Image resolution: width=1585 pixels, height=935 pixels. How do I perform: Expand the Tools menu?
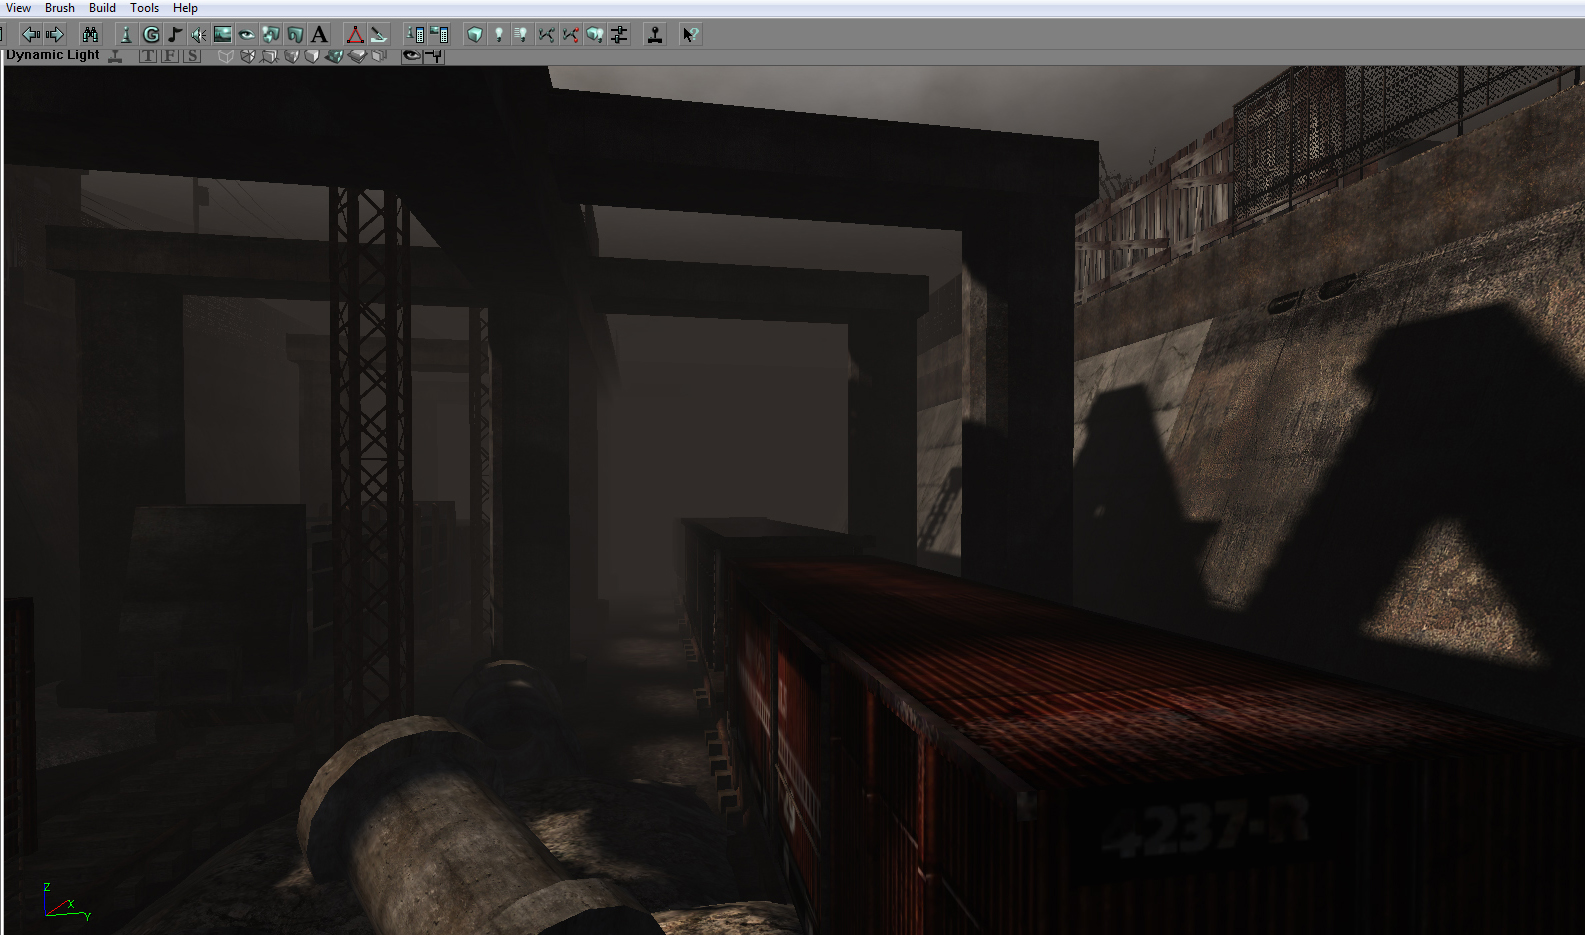click(144, 8)
